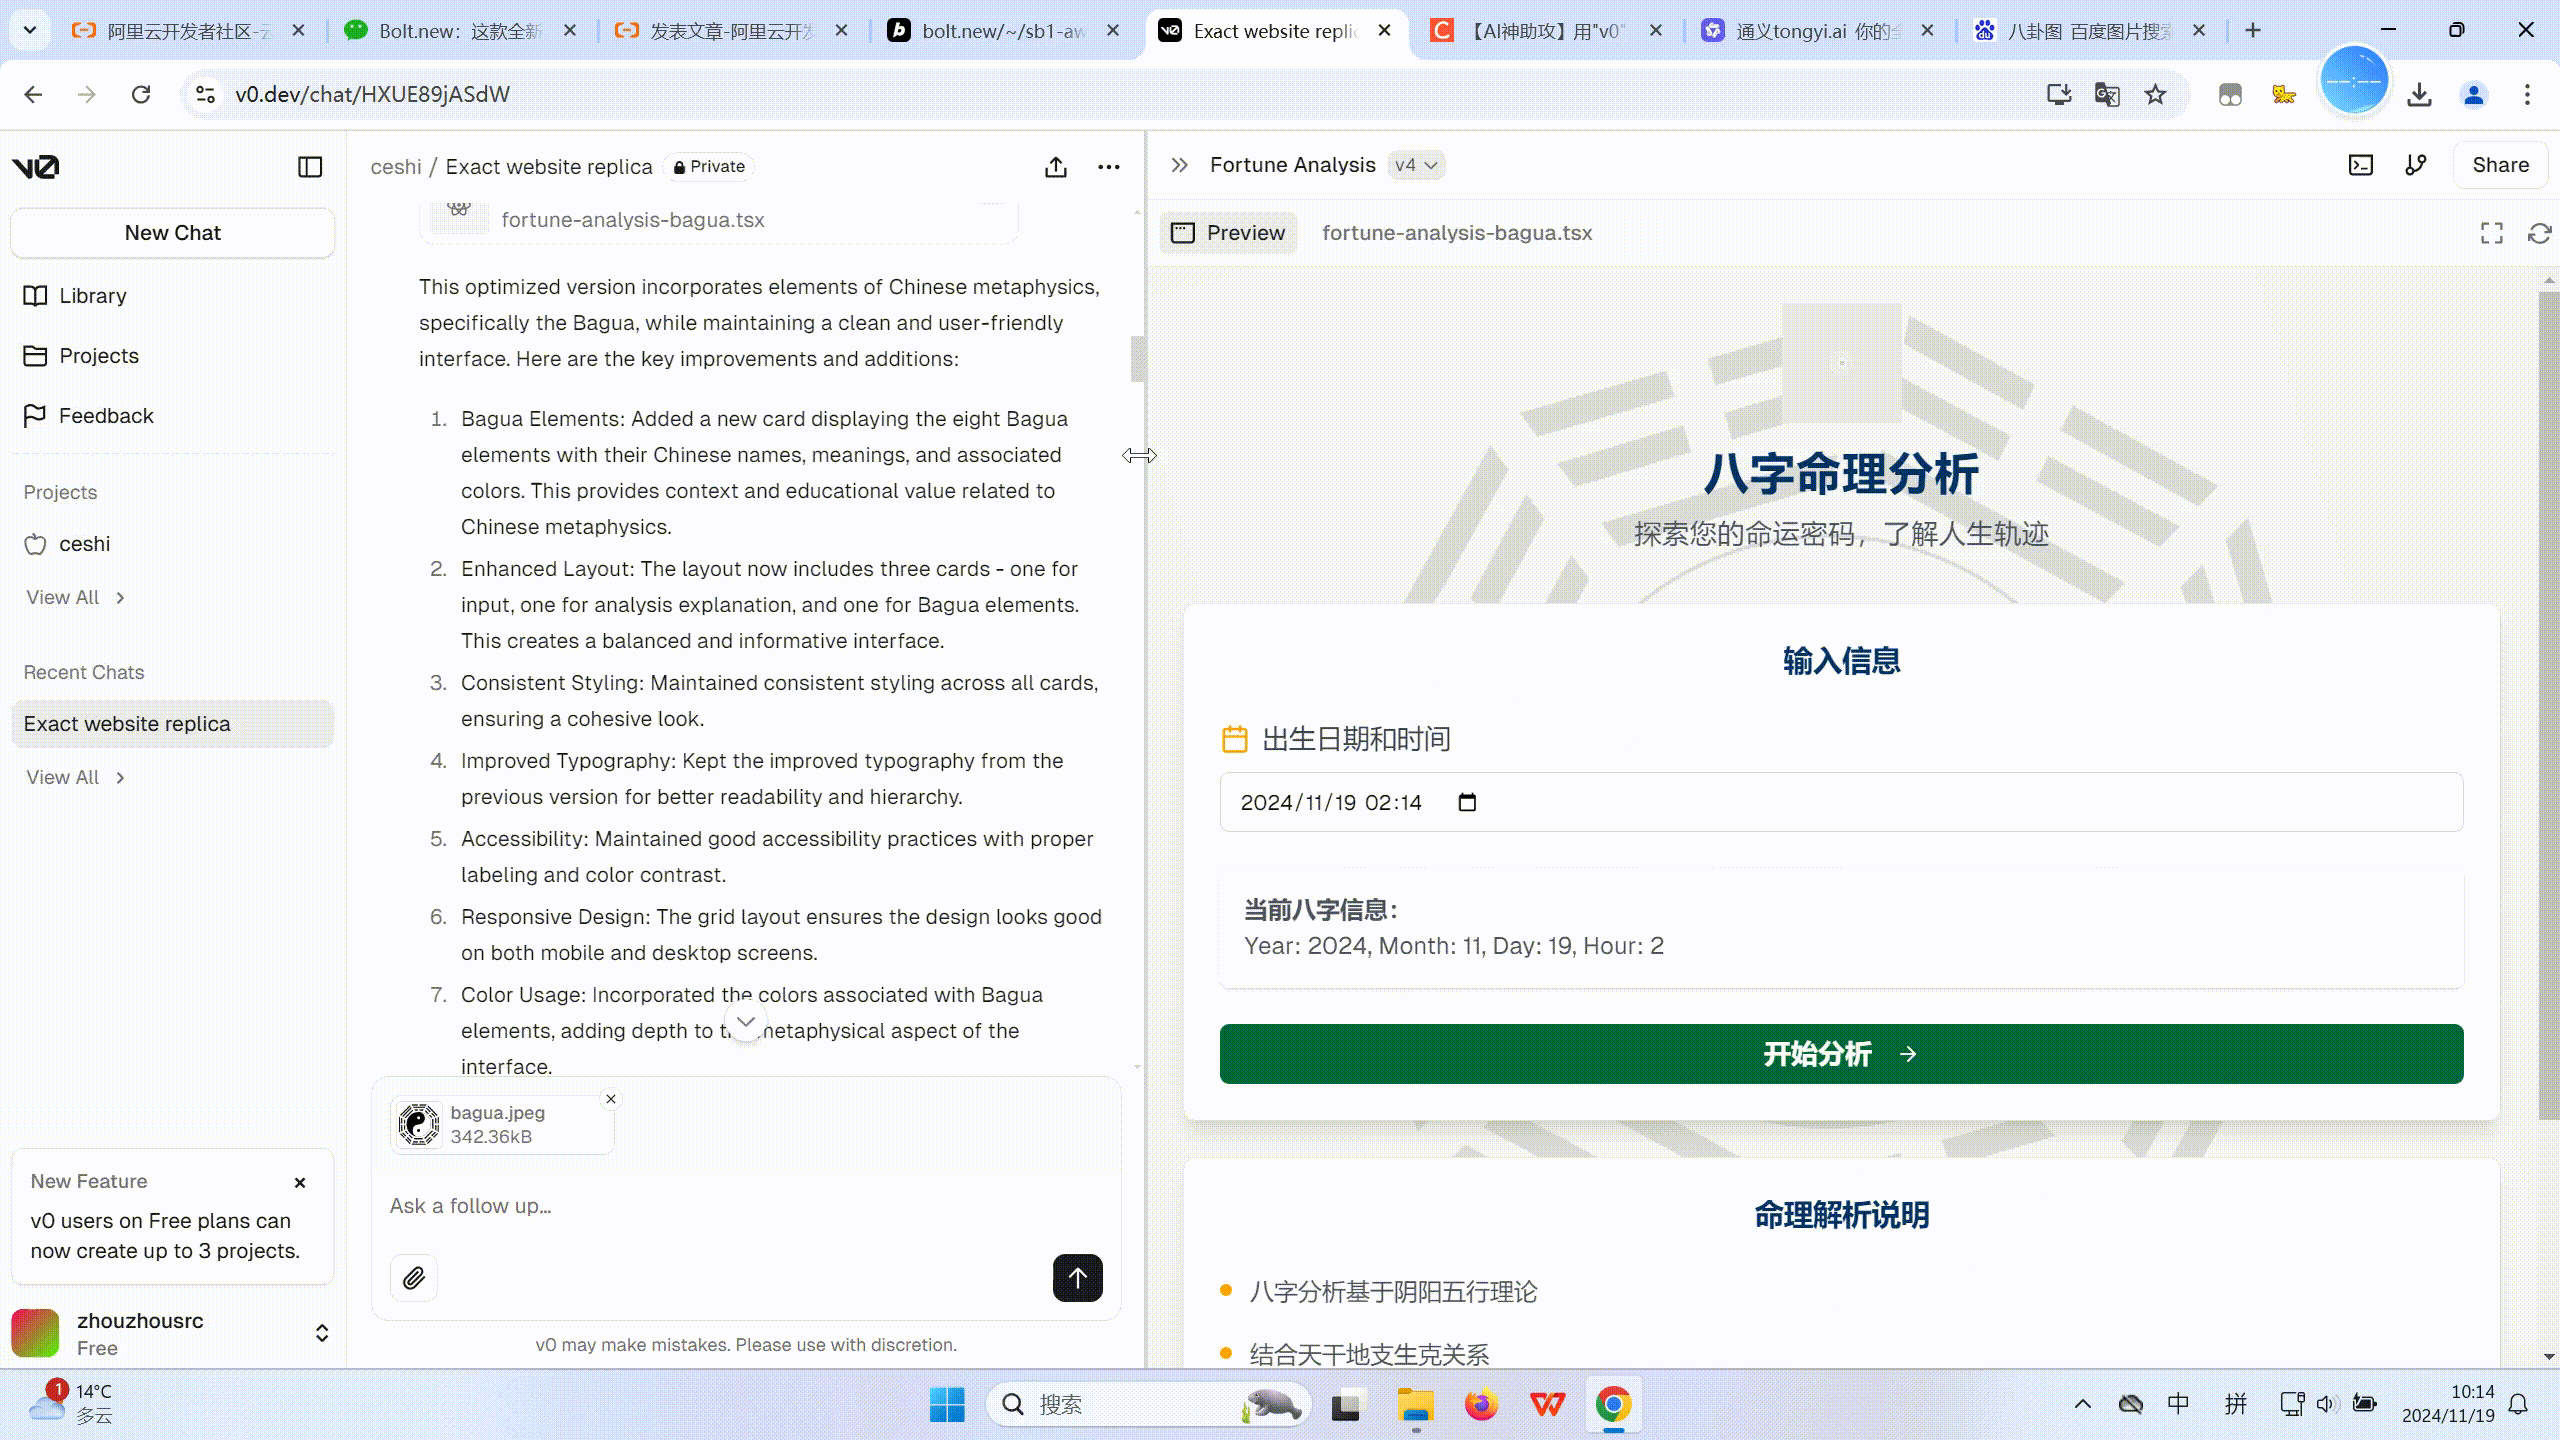Remove the bagua.jpeg attachment
The width and height of the screenshot is (2560, 1440).
coord(611,1099)
